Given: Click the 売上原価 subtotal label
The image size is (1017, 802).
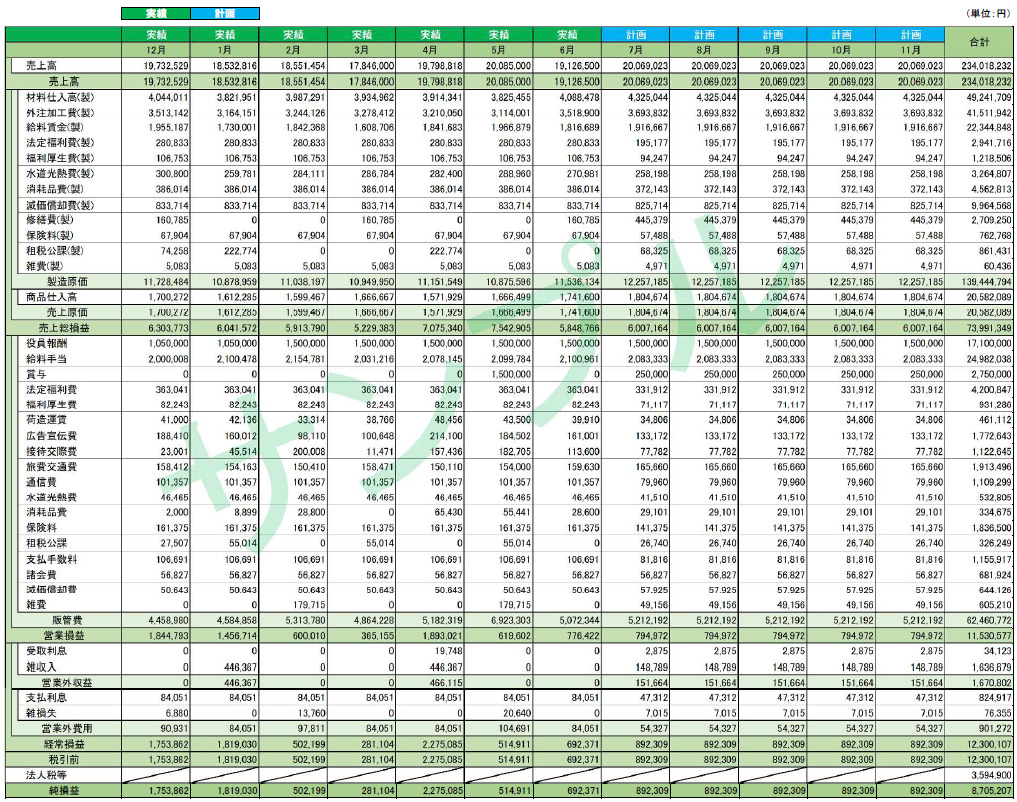Looking at the screenshot, I should (67, 313).
